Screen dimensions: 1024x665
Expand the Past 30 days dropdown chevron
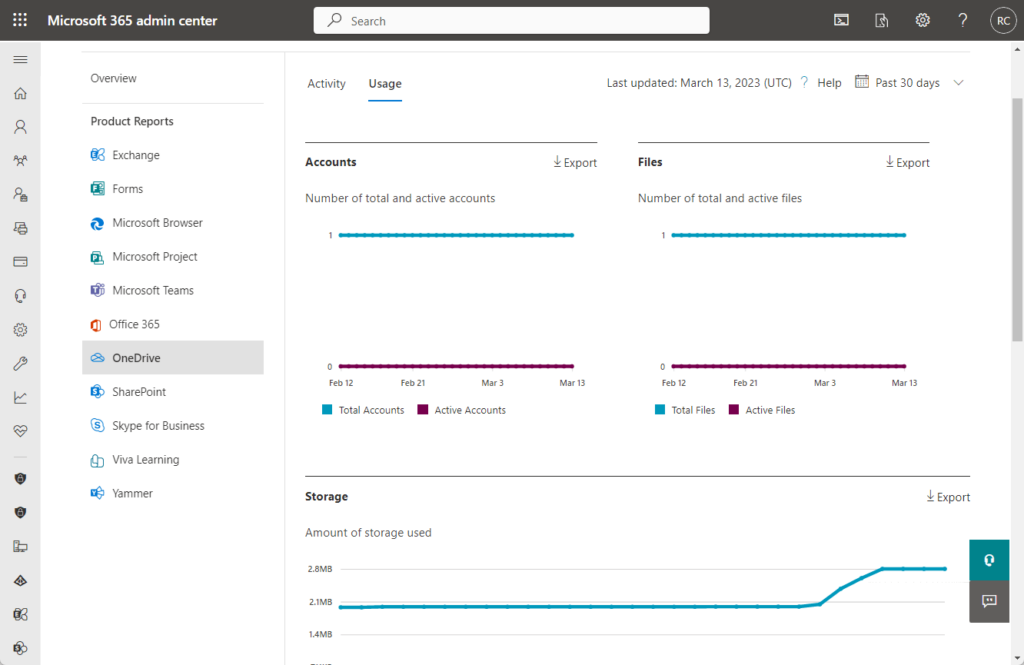coord(958,83)
